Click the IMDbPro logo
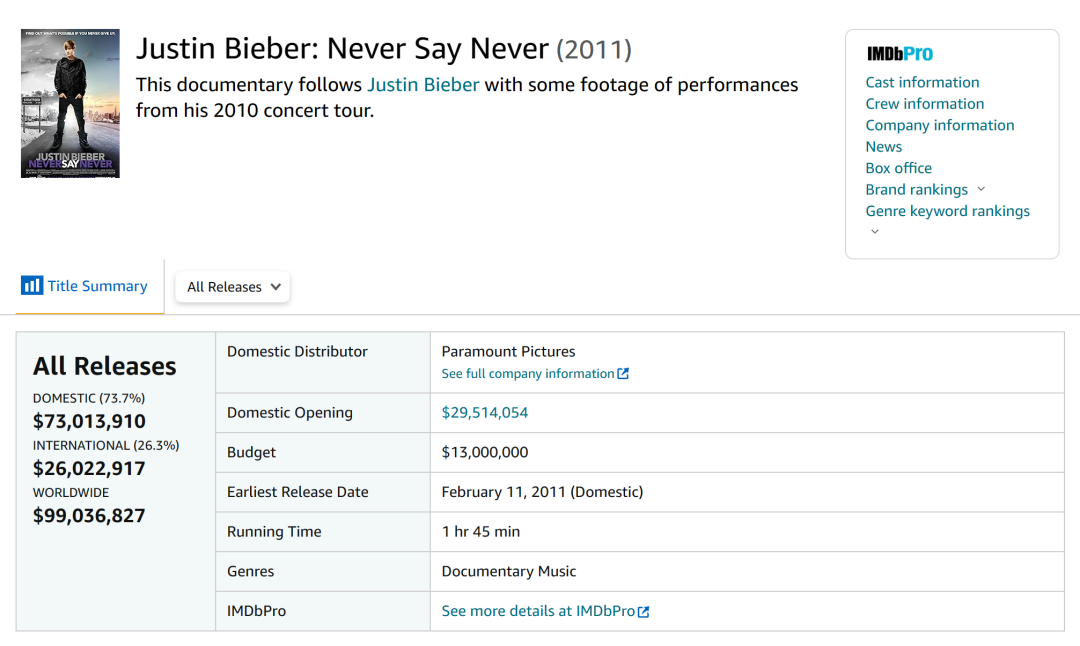1080x646 pixels. click(x=899, y=54)
